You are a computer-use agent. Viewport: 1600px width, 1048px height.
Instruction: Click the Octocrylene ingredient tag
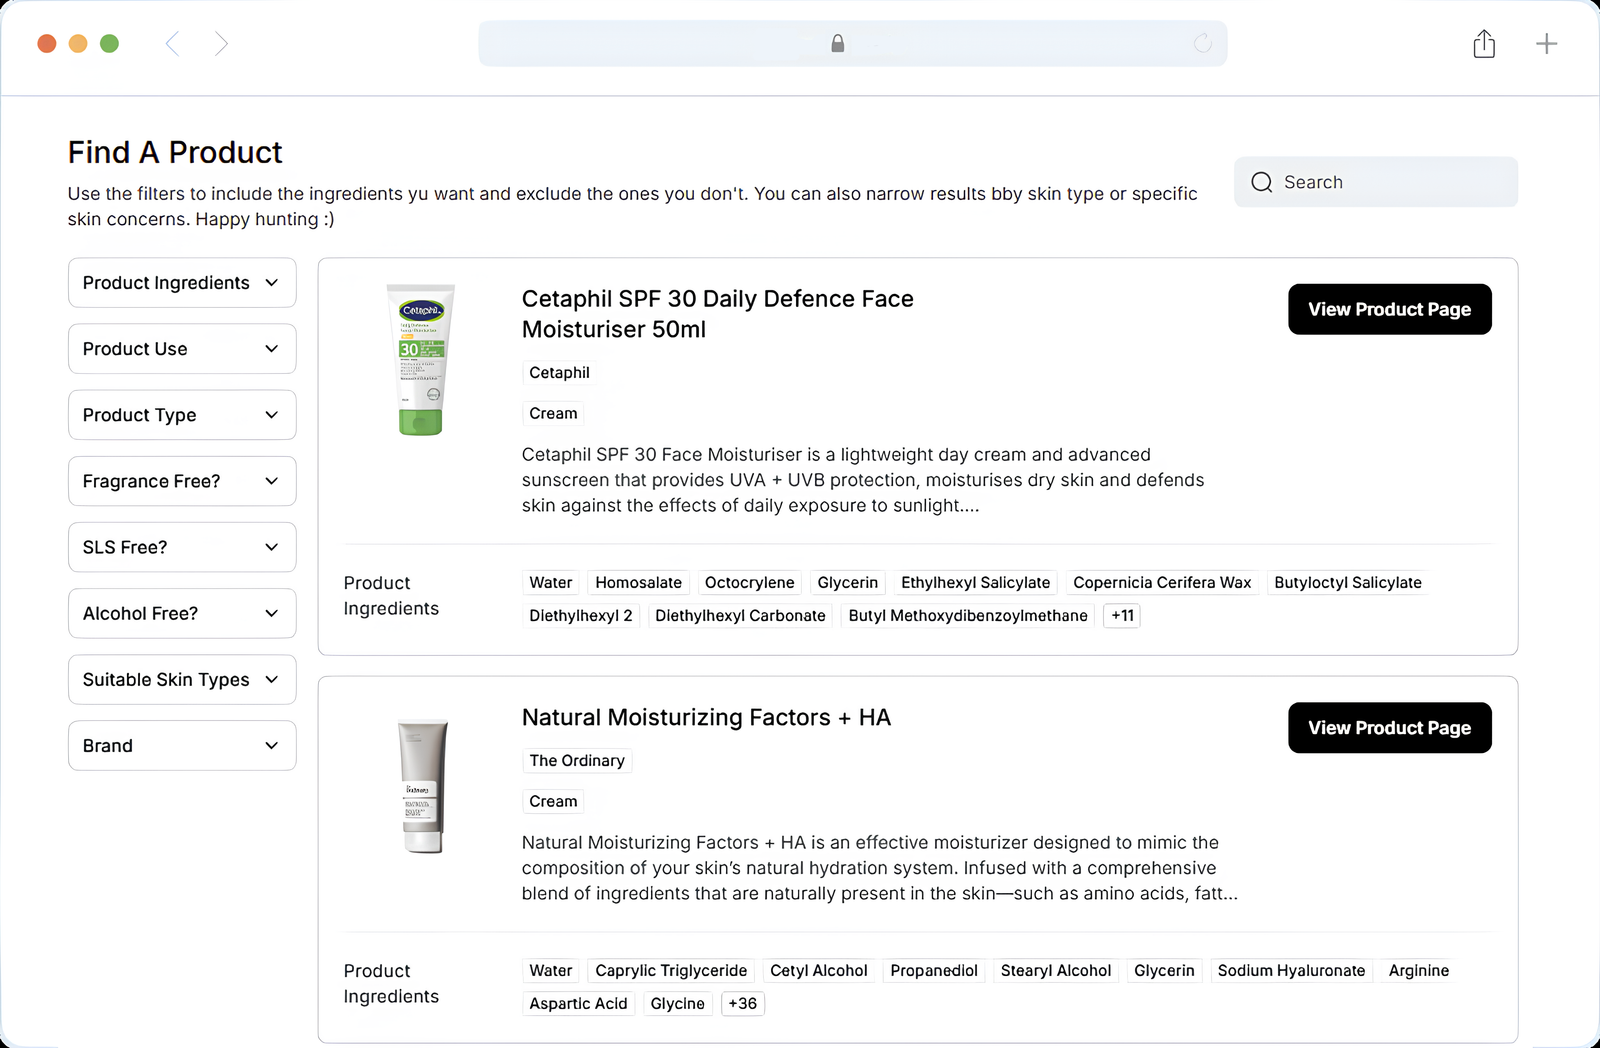(x=749, y=583)
